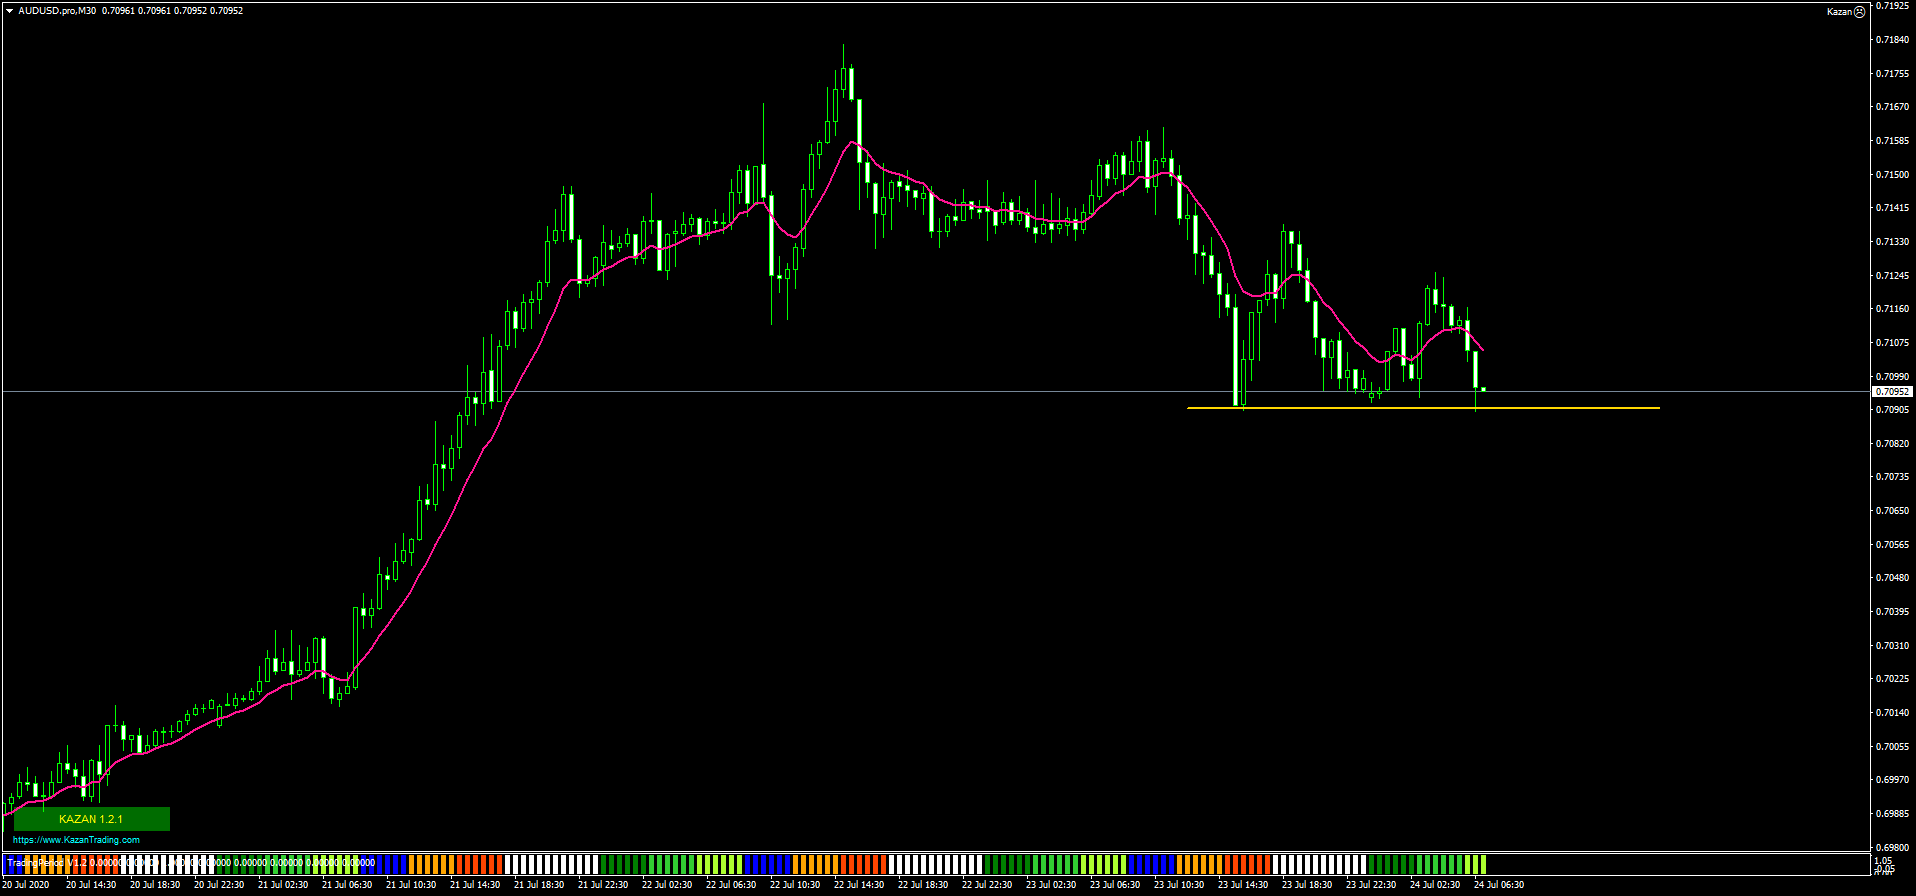The height and width of the screenshot is (896, 1916).
Task: Click the 0.69970 price scale label
Action: (1894, 780)
